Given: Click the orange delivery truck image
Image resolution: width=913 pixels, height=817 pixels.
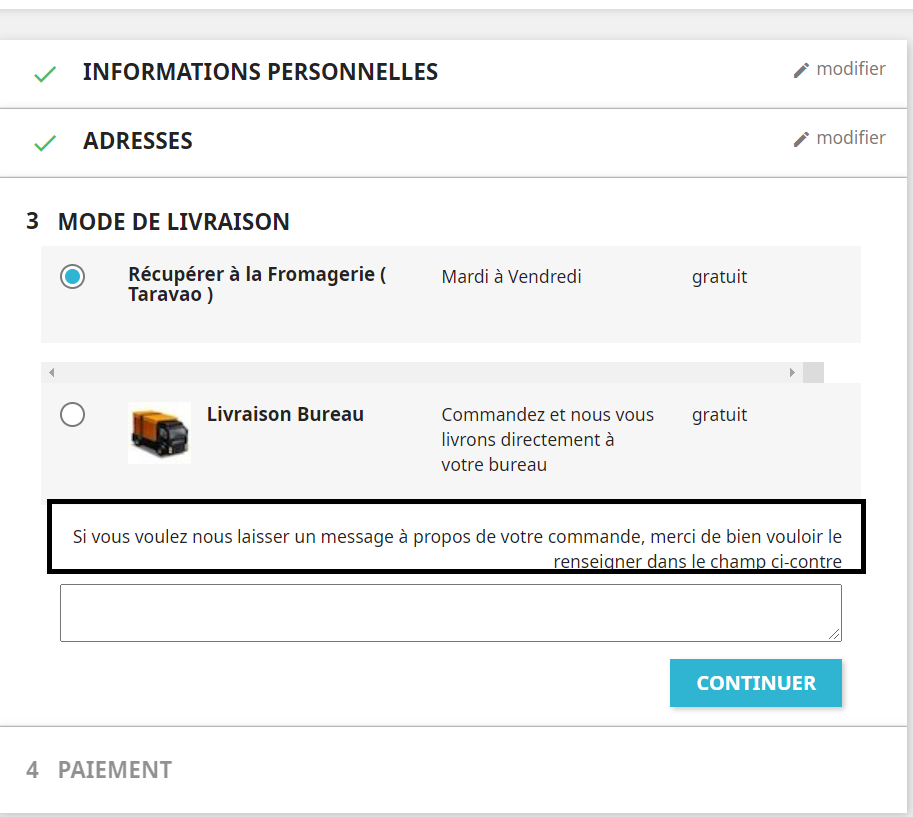Looking at the screenshot, I should (x=160, y=433).
